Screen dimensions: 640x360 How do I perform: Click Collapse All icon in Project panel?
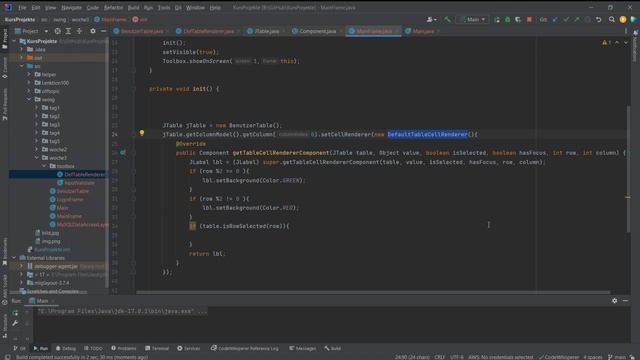pyautogui.click(x=79, y=31)
